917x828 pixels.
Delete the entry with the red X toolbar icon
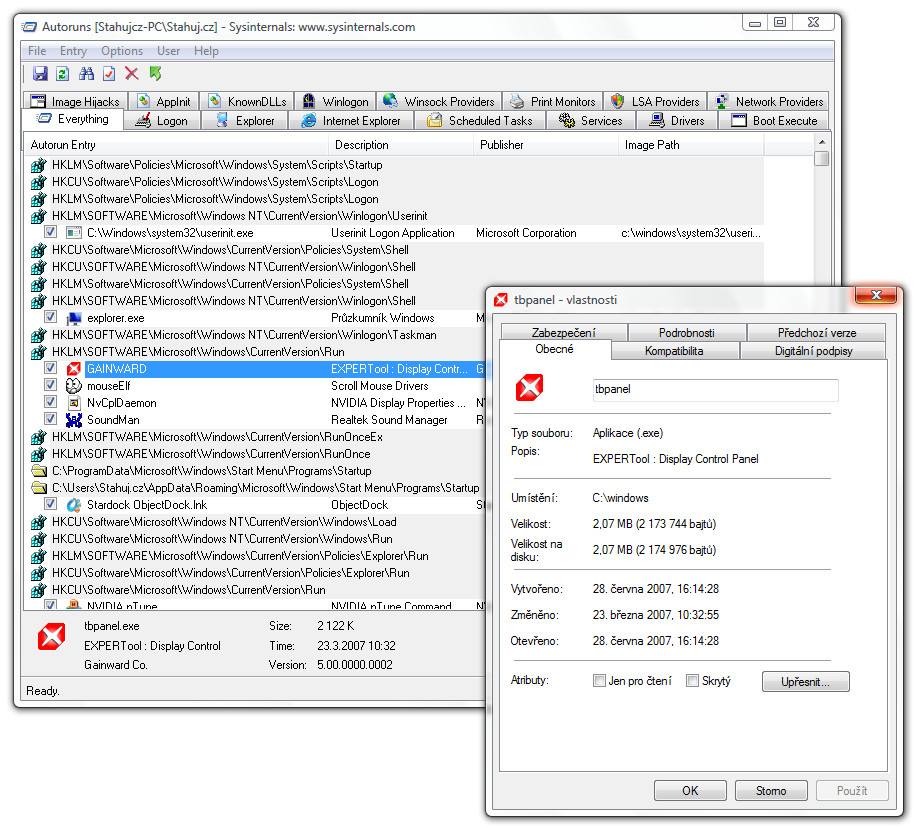[132, 74]
